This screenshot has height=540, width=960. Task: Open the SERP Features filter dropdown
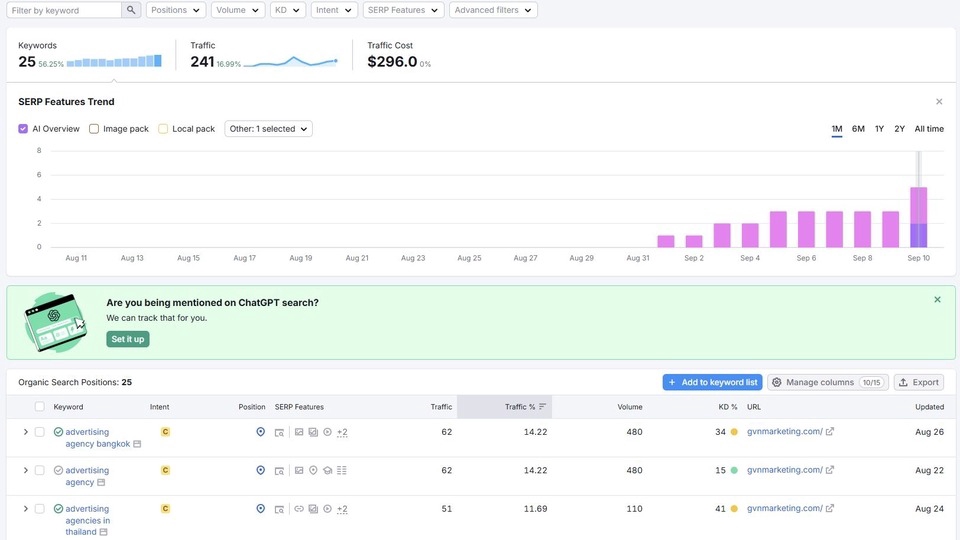click(x=403, y=10)
